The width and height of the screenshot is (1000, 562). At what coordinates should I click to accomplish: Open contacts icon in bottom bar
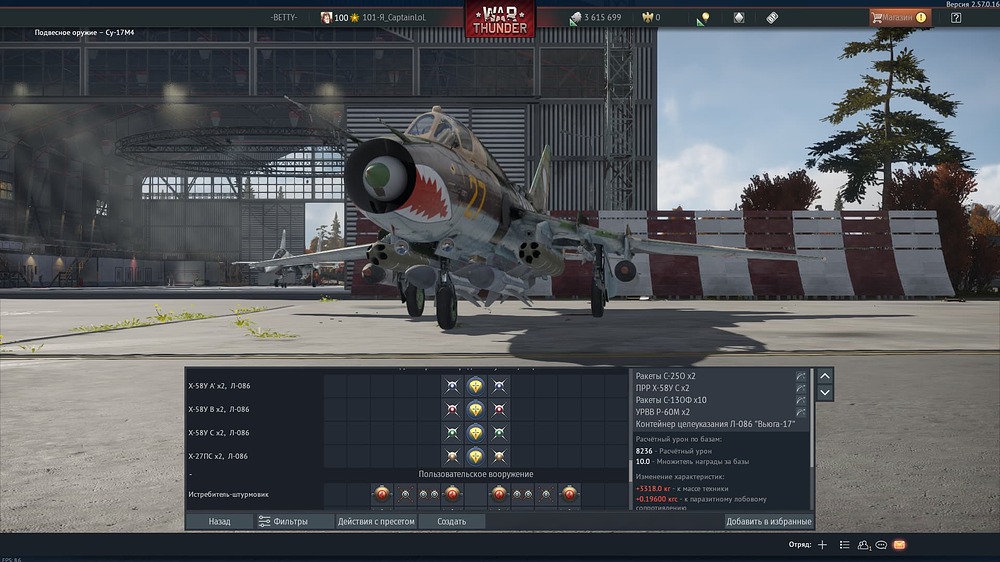[864, 545]
